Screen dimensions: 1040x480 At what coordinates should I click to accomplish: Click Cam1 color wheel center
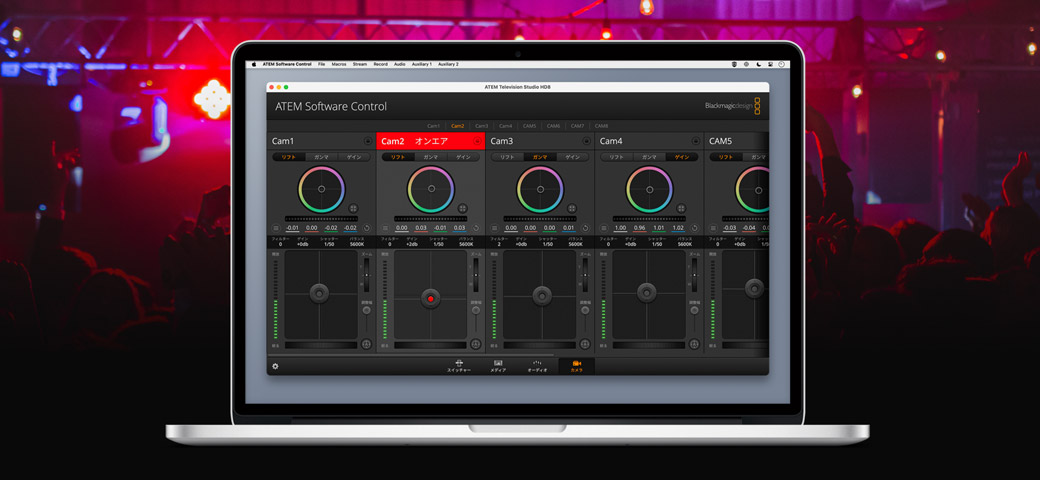pyautogui.click(x=322, y=189)
